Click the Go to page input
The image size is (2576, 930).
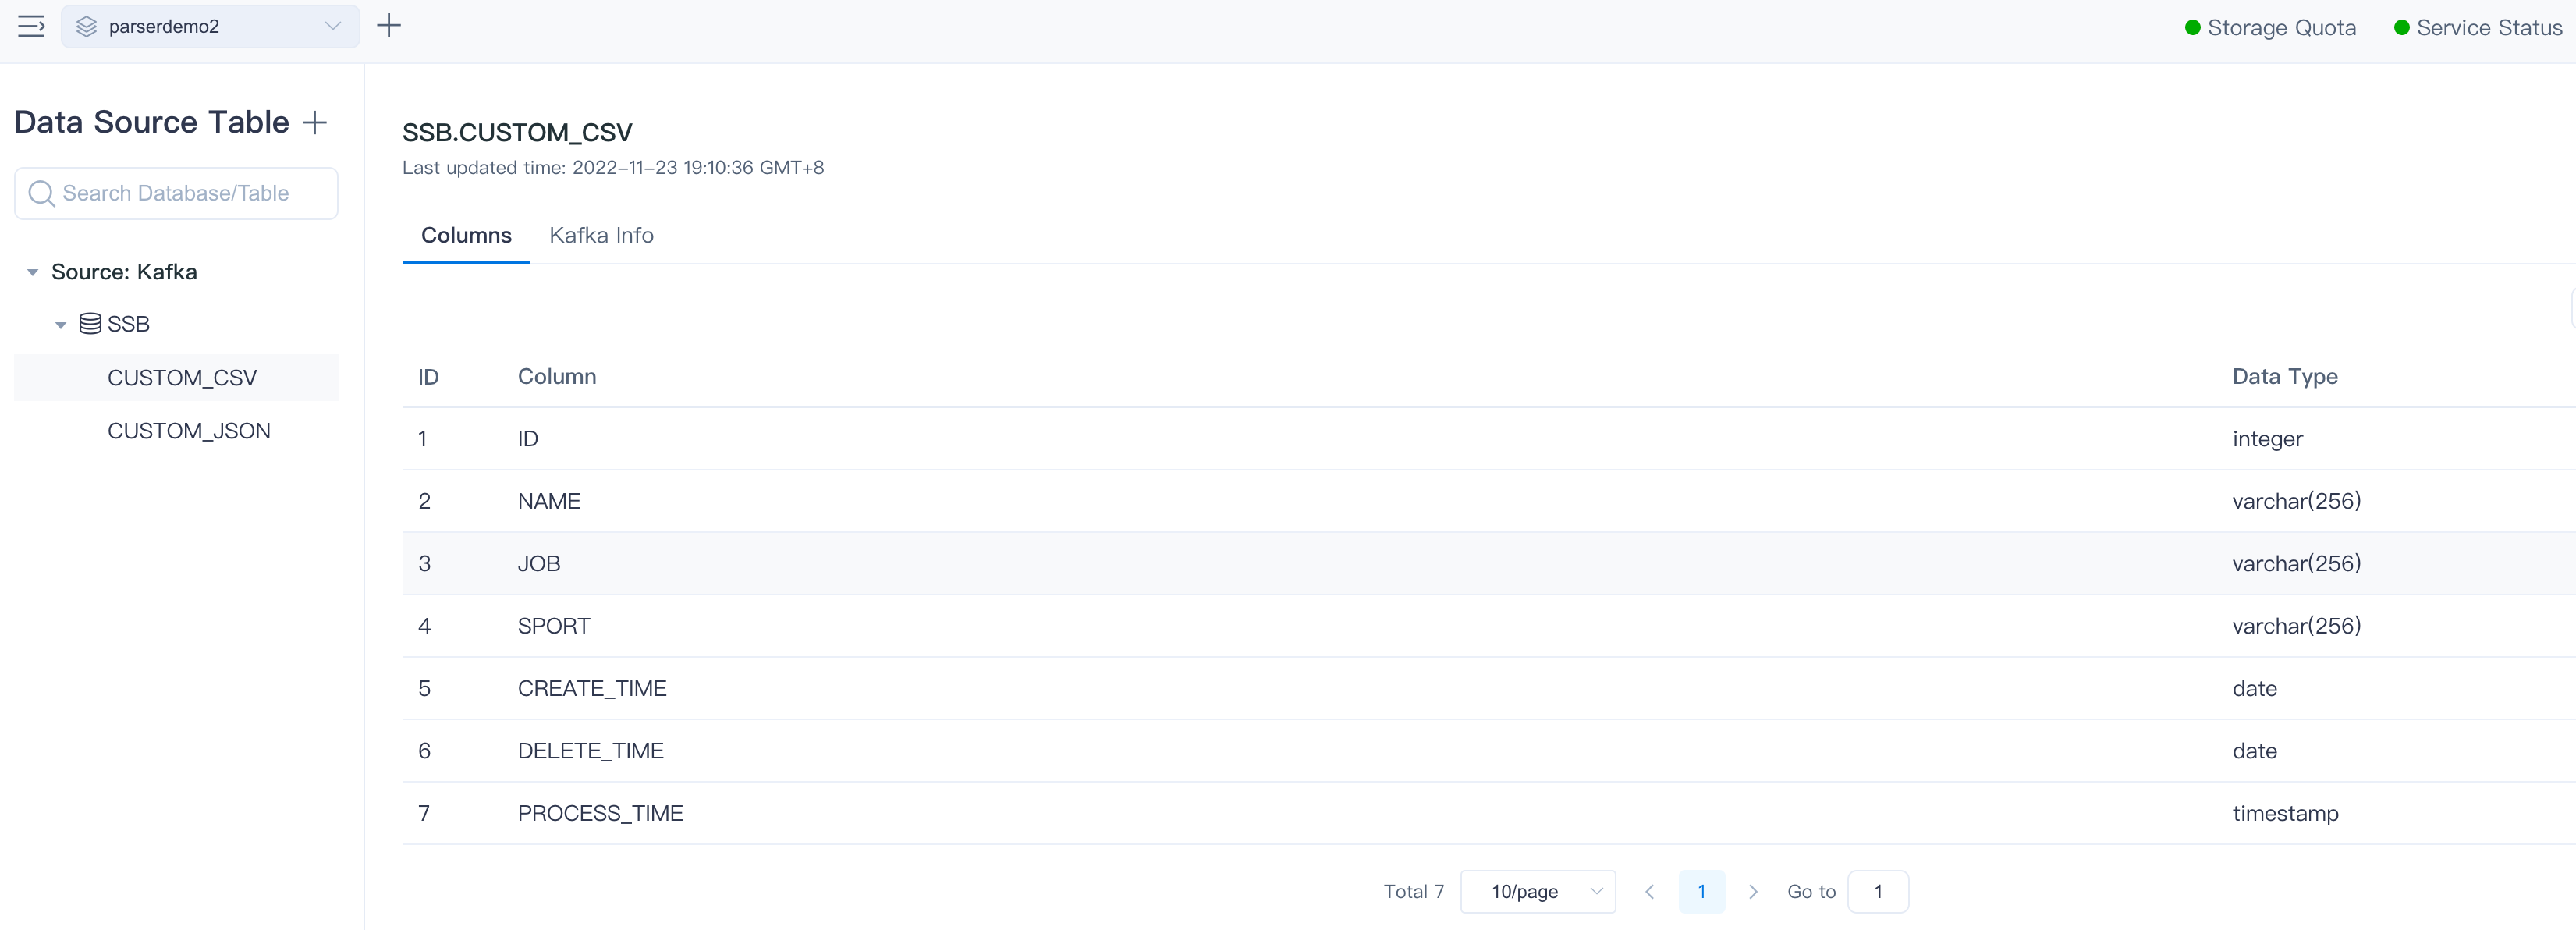pos(1877,891)
